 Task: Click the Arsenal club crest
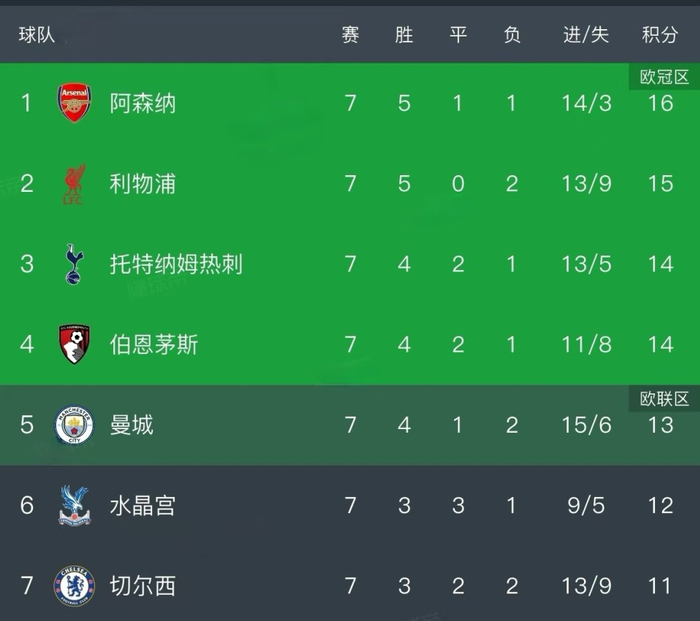[x=74, y=103]
